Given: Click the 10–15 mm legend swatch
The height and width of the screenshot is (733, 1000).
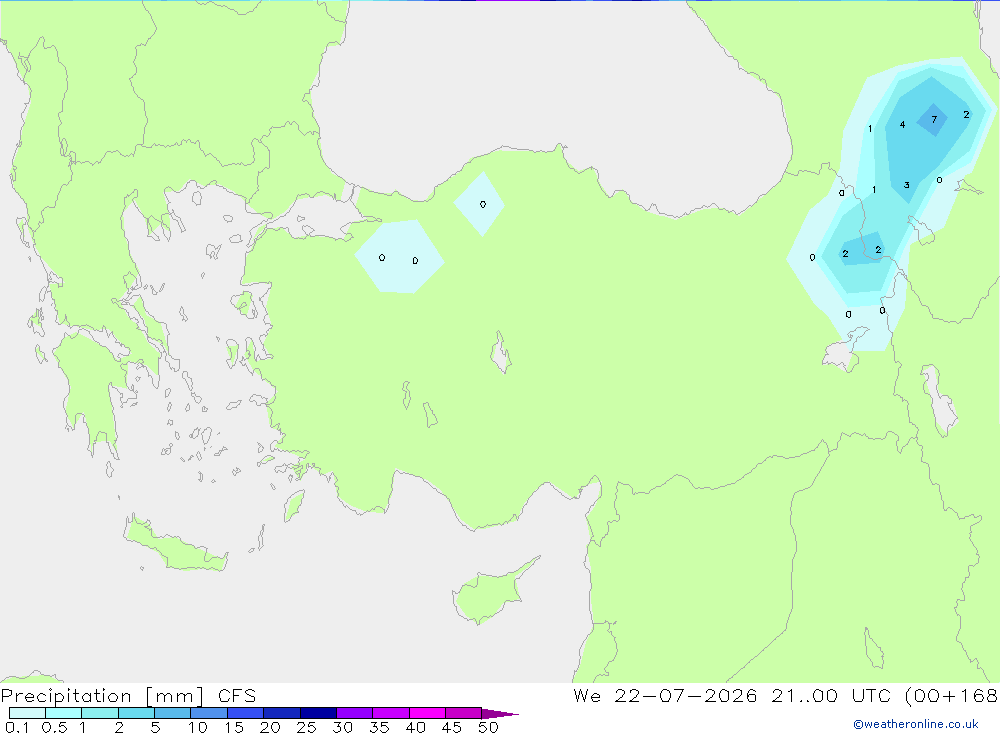Looking at the screenshot, I should point(209,713).
